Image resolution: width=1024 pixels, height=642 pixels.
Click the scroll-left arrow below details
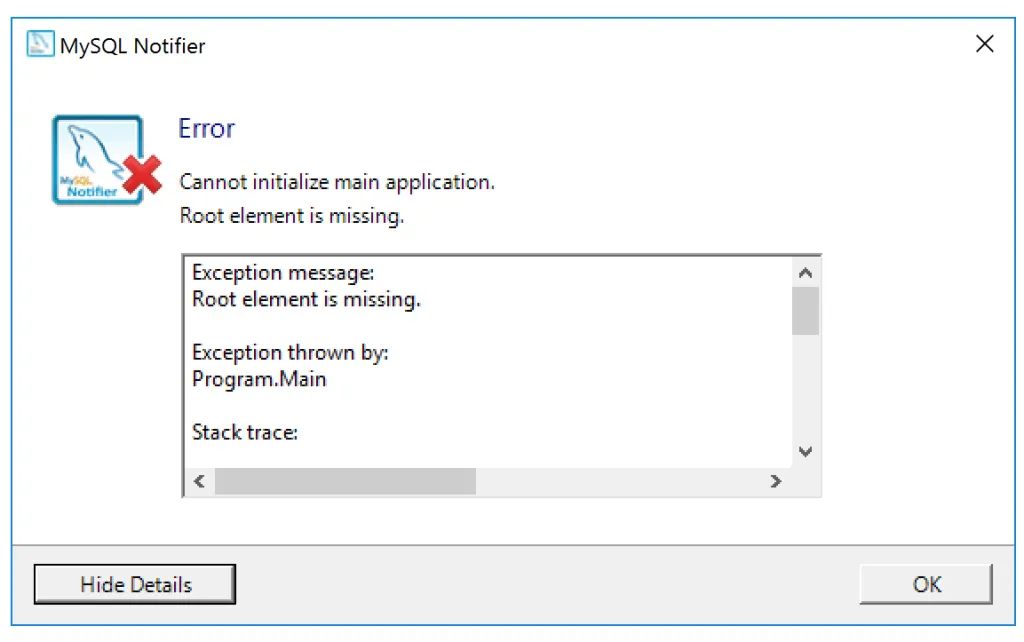click(x=198, y=482)
